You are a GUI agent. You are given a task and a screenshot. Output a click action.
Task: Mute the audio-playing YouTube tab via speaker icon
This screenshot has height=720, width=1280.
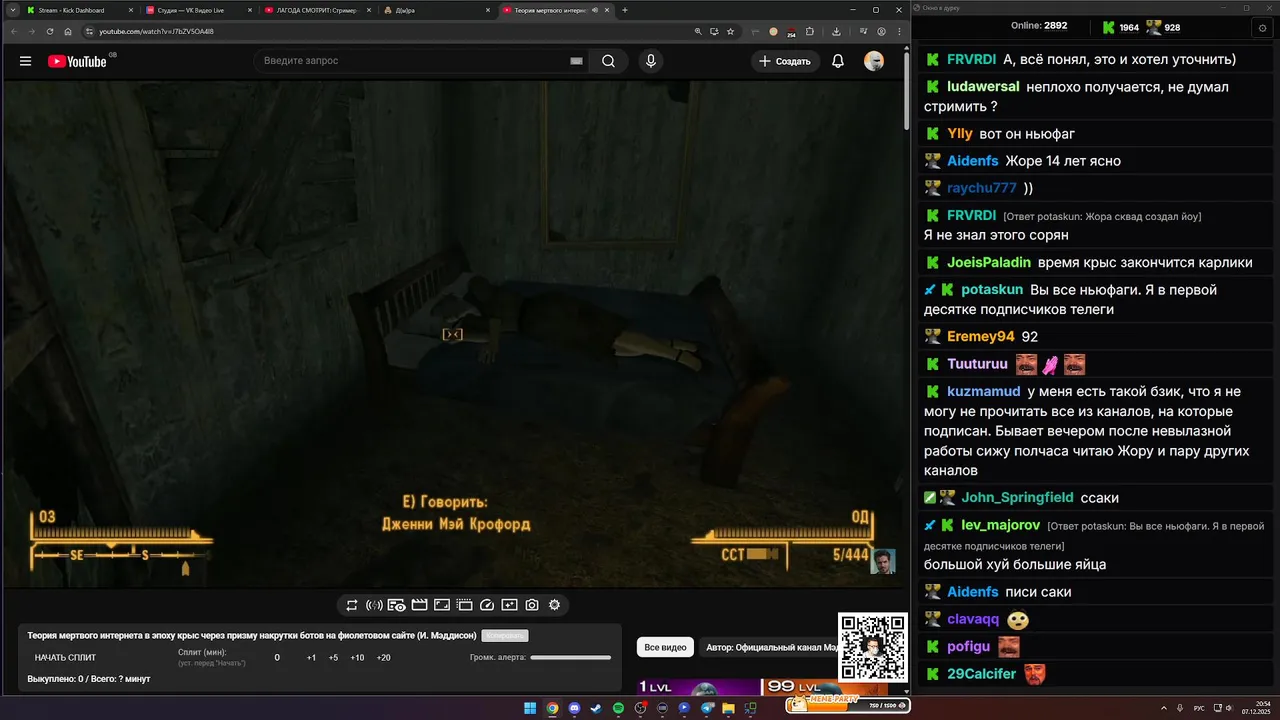595,10
